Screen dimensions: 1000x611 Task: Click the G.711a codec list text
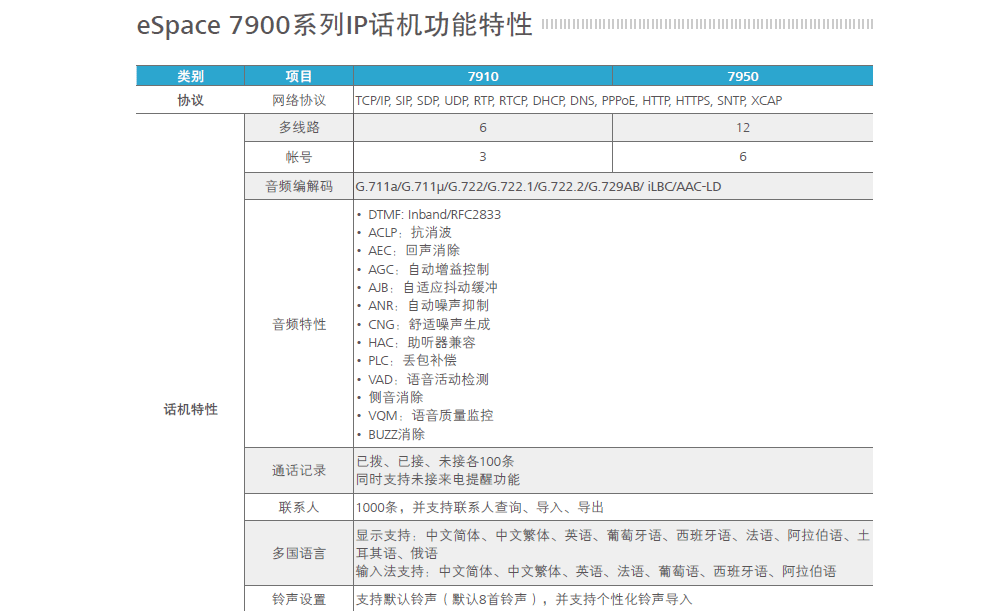[x=538, y=186]
